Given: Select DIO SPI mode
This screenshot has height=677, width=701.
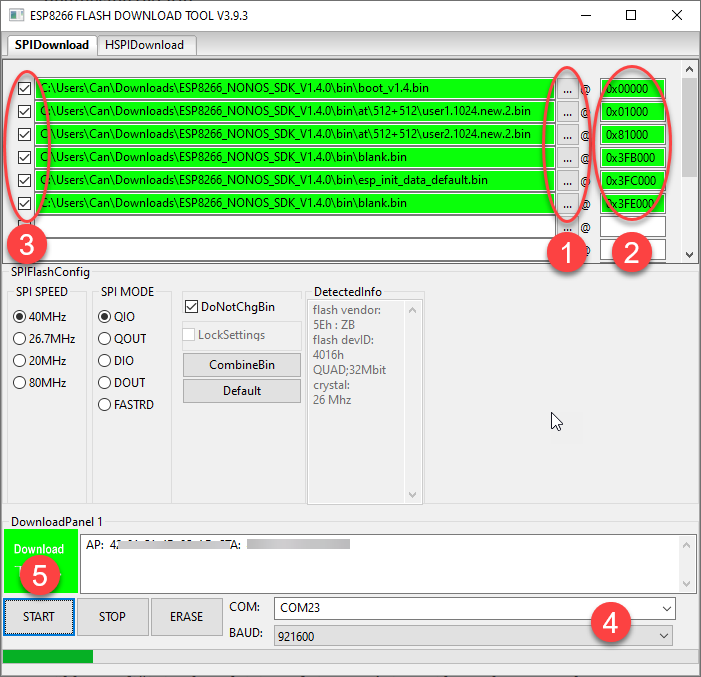Looking at the screenshot, I should pos(116,360).
